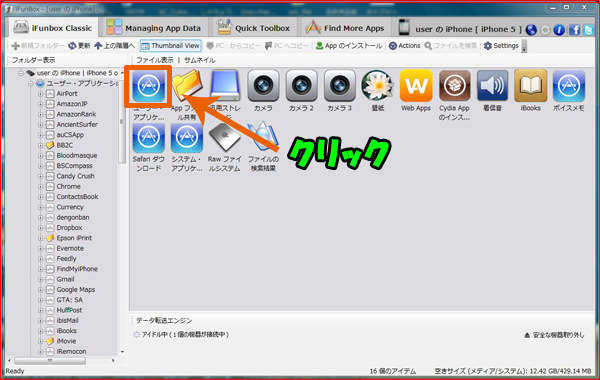The image size is (600, 380).
Task: Switch to Find More Apps tab
Action: point(345,28)
